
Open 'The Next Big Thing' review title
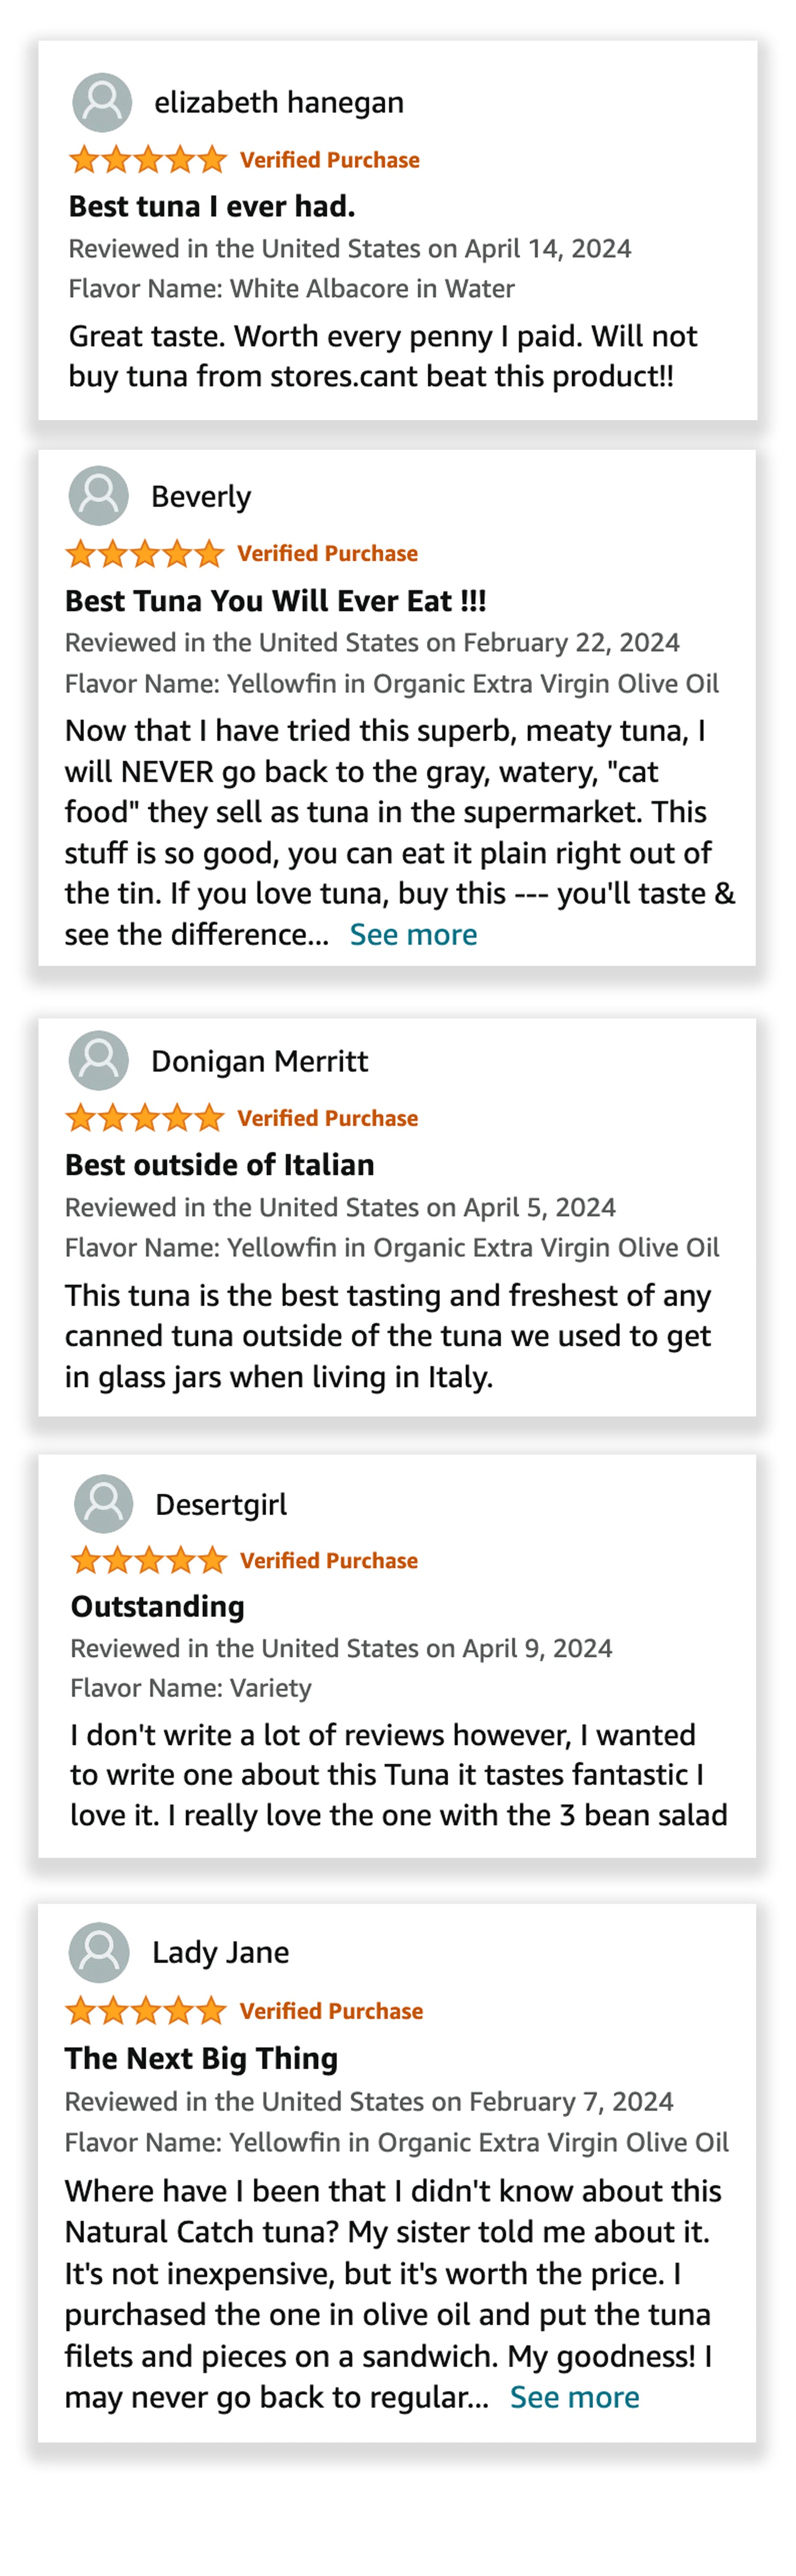[201, 2058]
